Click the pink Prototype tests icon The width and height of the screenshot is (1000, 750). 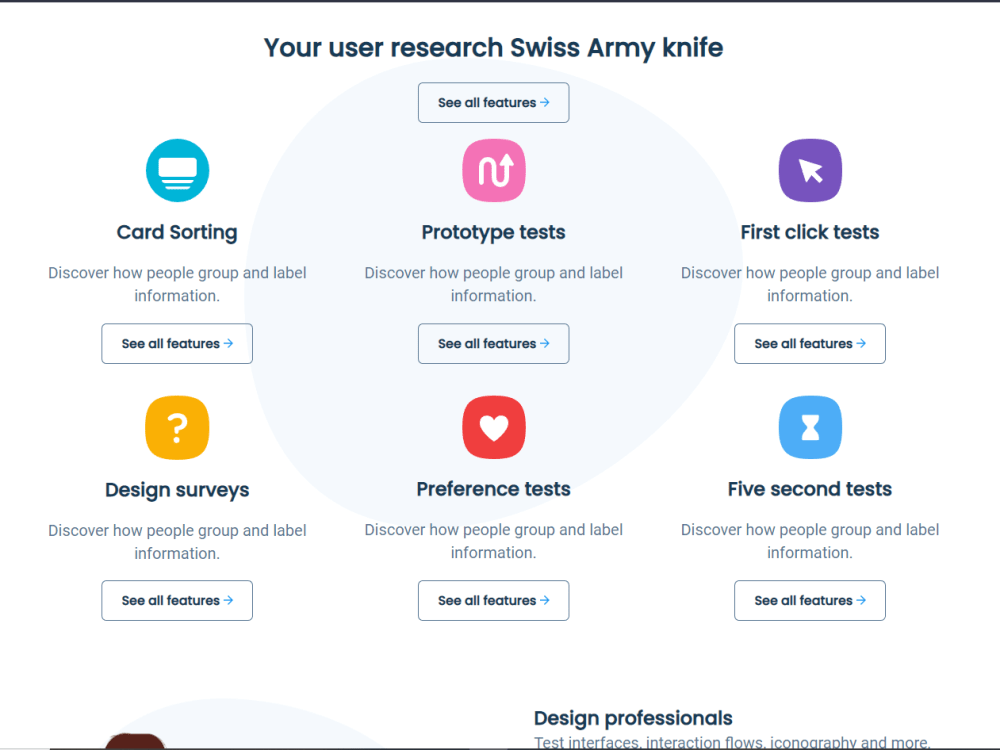click(x=494, y=170)
